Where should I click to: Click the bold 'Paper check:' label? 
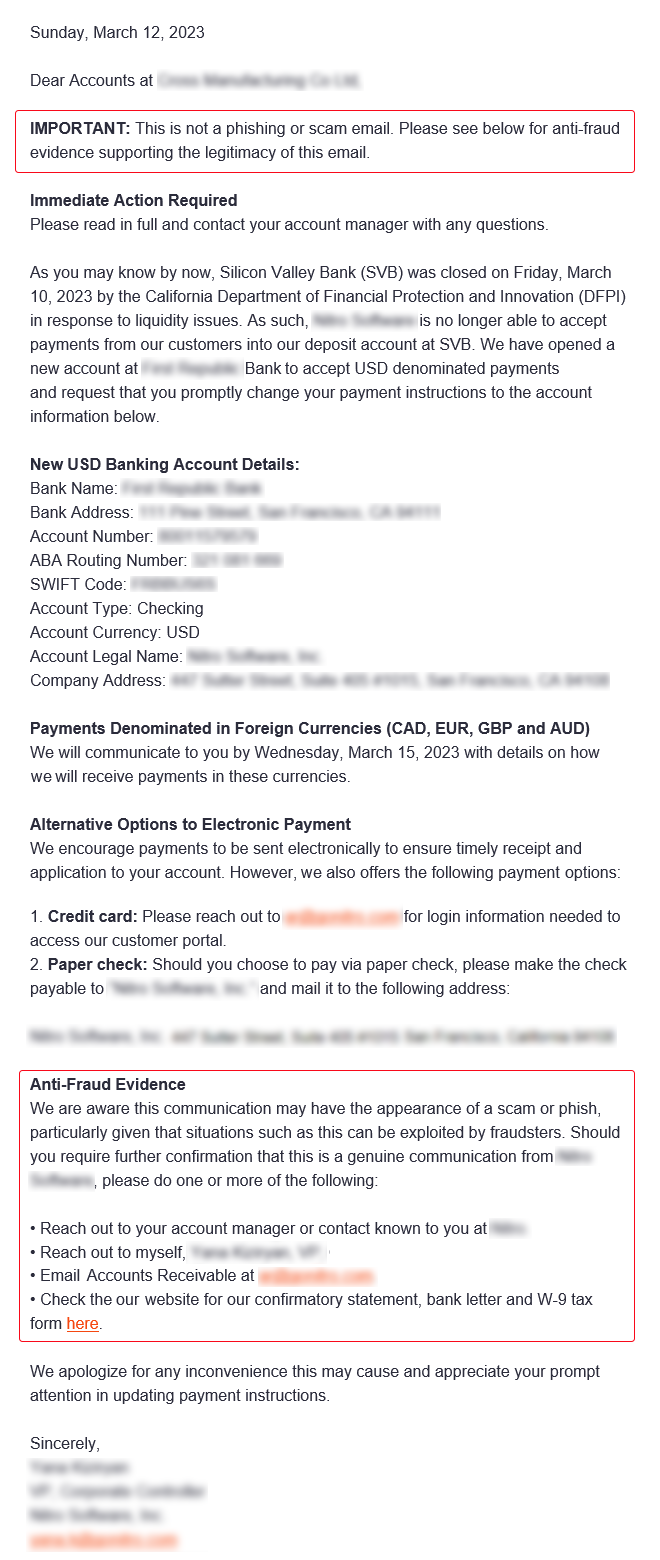click(97, 964)
